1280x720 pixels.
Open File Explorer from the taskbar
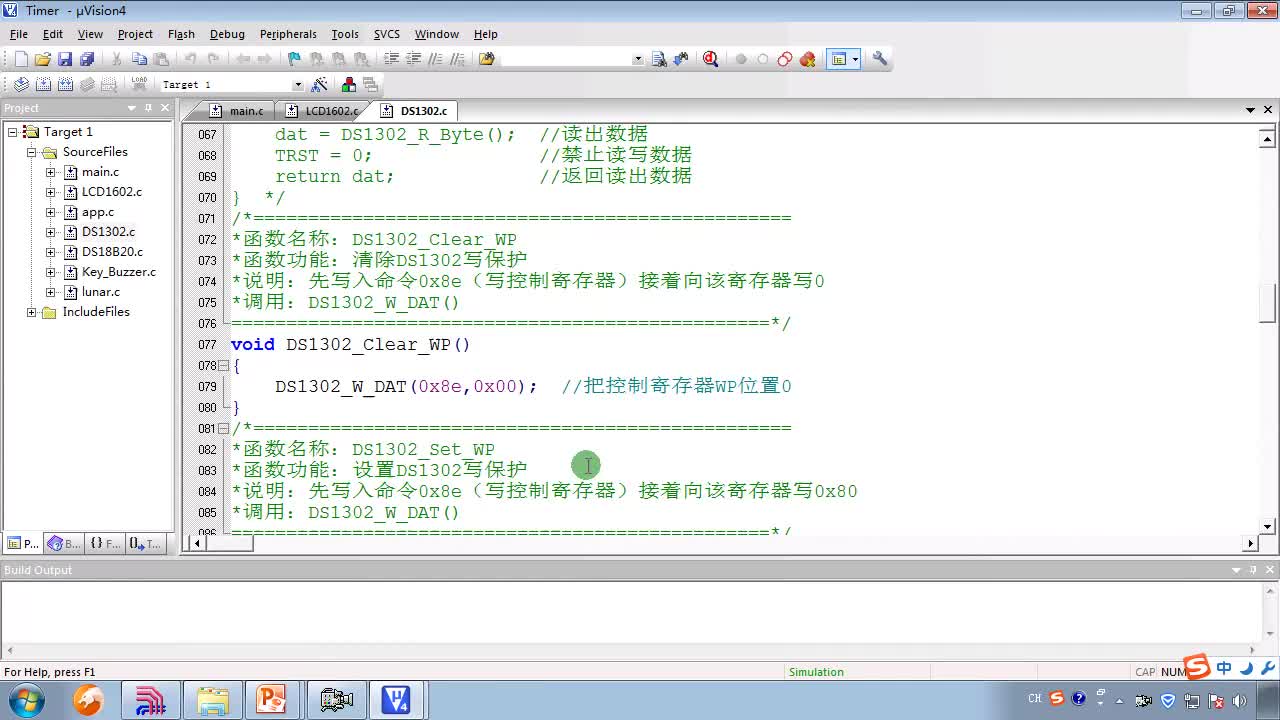click(212, 700)
